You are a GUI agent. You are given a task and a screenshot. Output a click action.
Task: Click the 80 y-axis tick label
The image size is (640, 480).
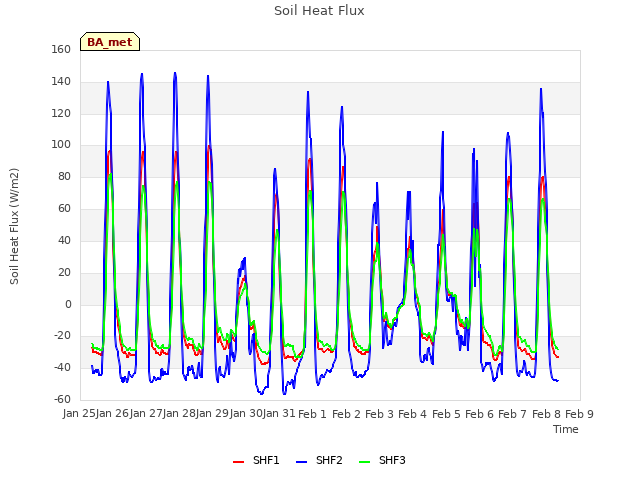(64, 176)
